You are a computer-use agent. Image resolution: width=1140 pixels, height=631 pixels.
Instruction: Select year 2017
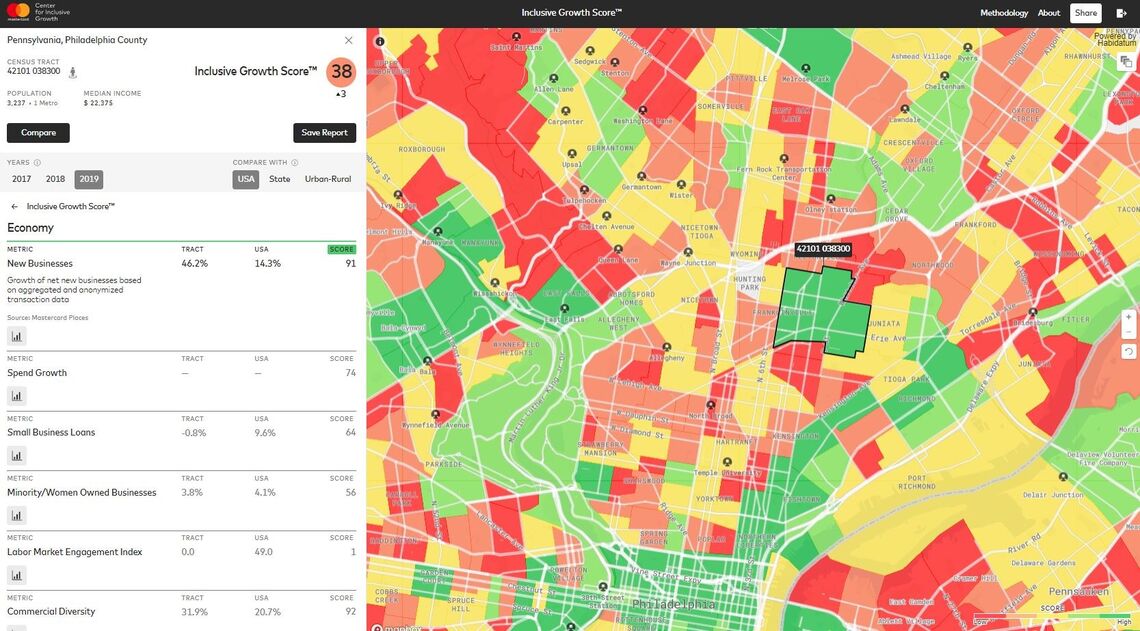coord(21,180)
